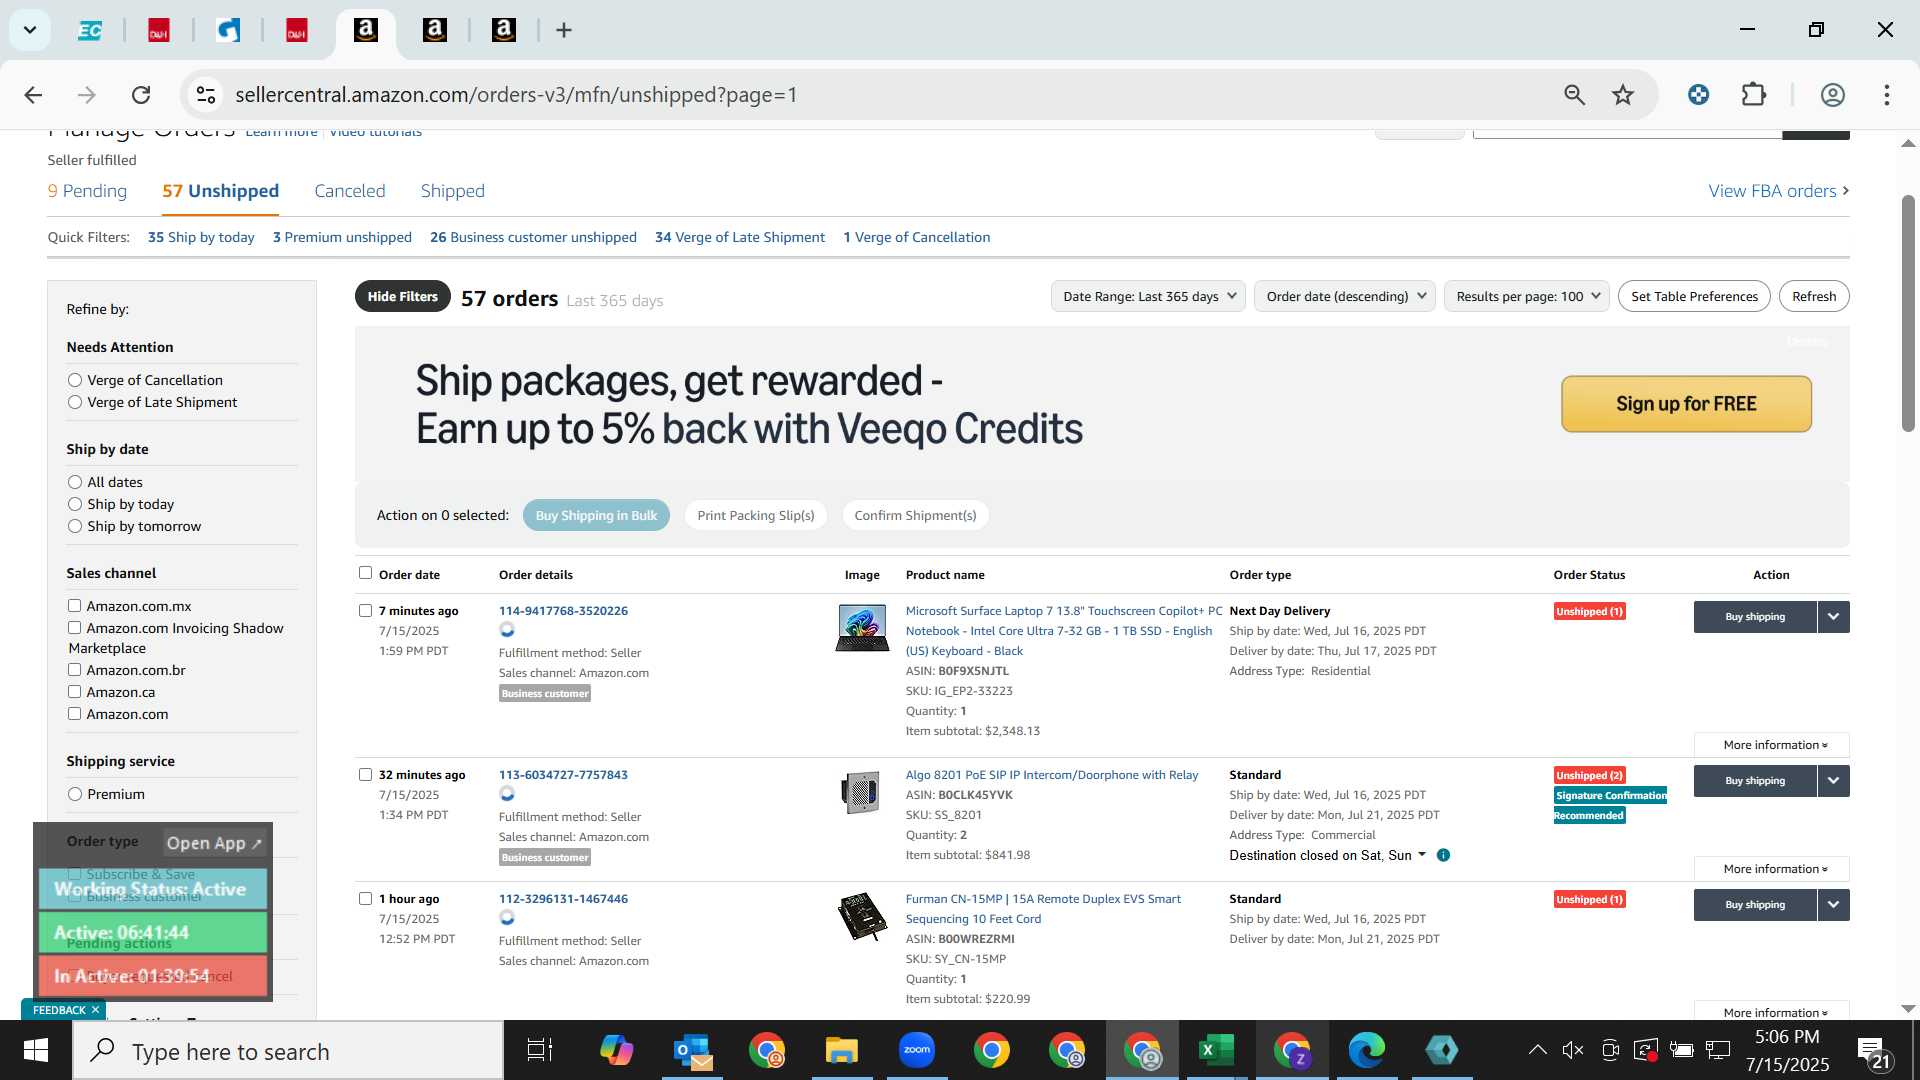The height and width of the screenshot is (1080, 1920).
Task: Go back using the browser back arrow
Action: pyautogui.click(x=33, y=95)
